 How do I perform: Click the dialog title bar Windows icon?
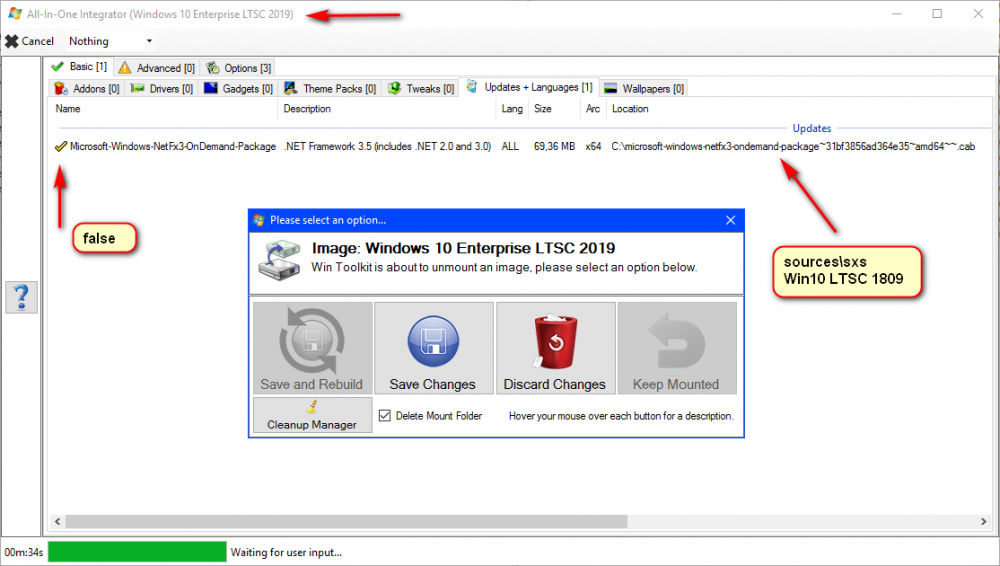pyautogui.click(x=258, y=220)
